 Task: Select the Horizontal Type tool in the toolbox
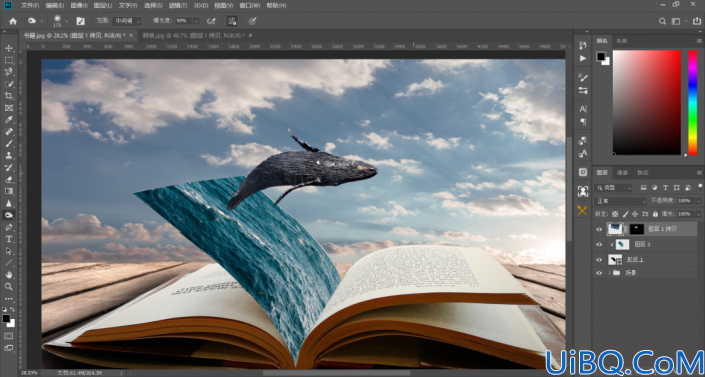[9, 239]
